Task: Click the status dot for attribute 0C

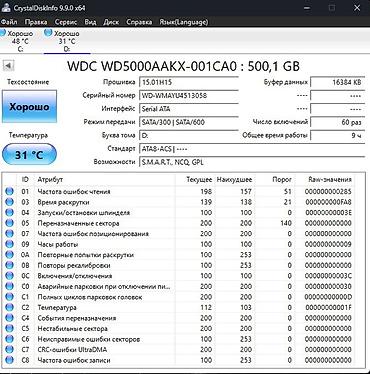Action: 9,276
